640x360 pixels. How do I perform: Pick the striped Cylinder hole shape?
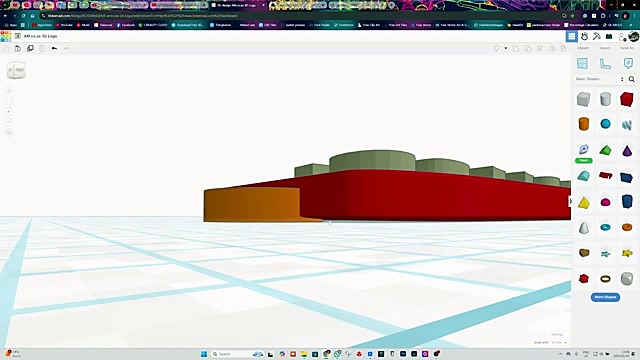click(x=605, y=99)
